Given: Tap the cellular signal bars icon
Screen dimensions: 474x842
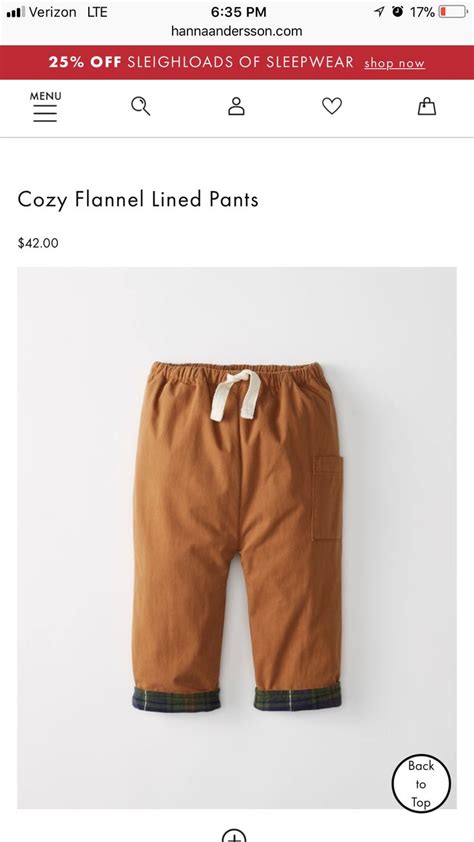Looking at the screenshot, I should point(16,12).
